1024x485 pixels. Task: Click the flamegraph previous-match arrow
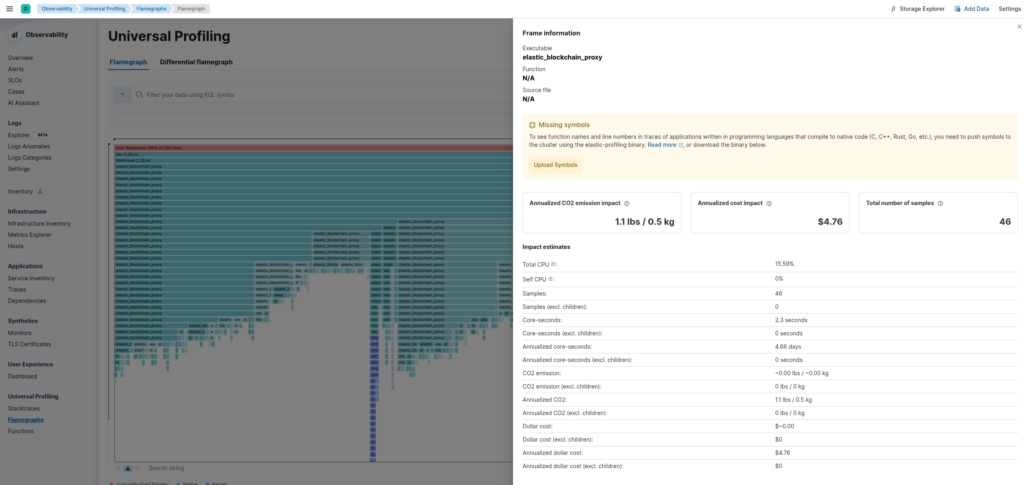118,468
